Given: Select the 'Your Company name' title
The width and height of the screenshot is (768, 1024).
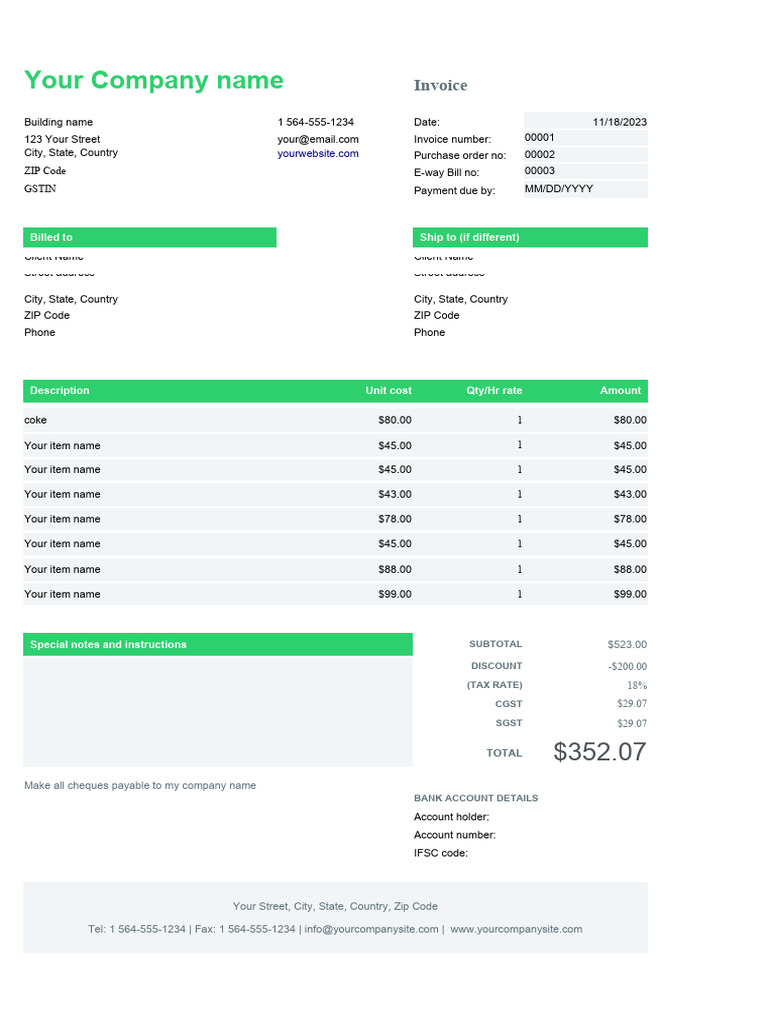Looking at the screenshot, I should 154,80.
